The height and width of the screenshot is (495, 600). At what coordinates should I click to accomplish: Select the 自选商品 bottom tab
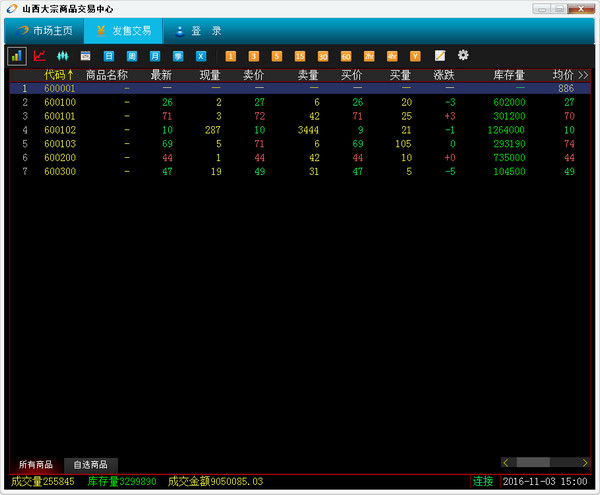coord(91,465)
